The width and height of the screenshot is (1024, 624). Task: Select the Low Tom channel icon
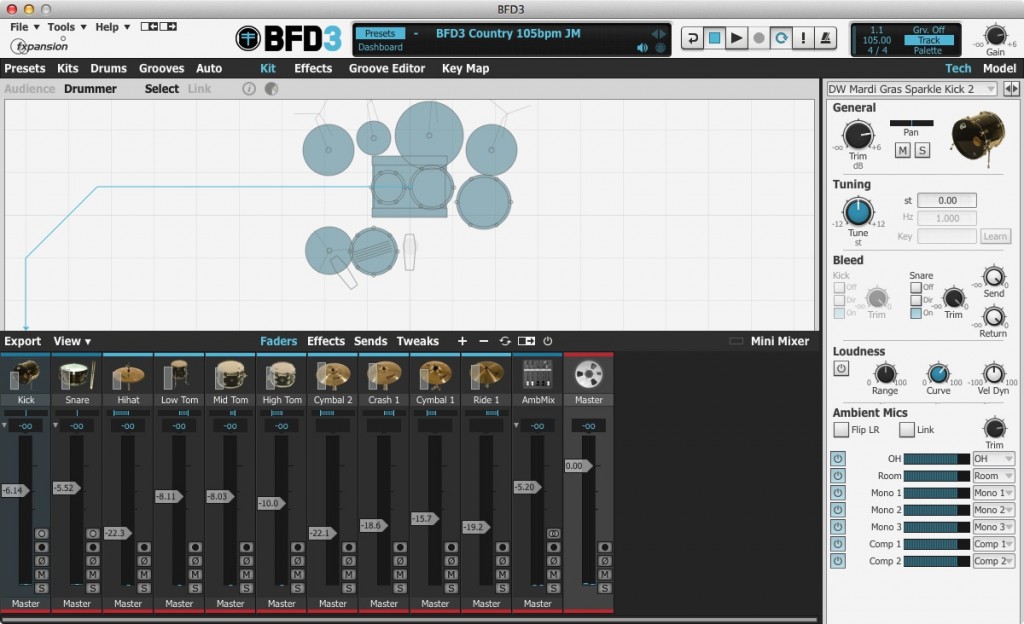click(x=179, y=375)
